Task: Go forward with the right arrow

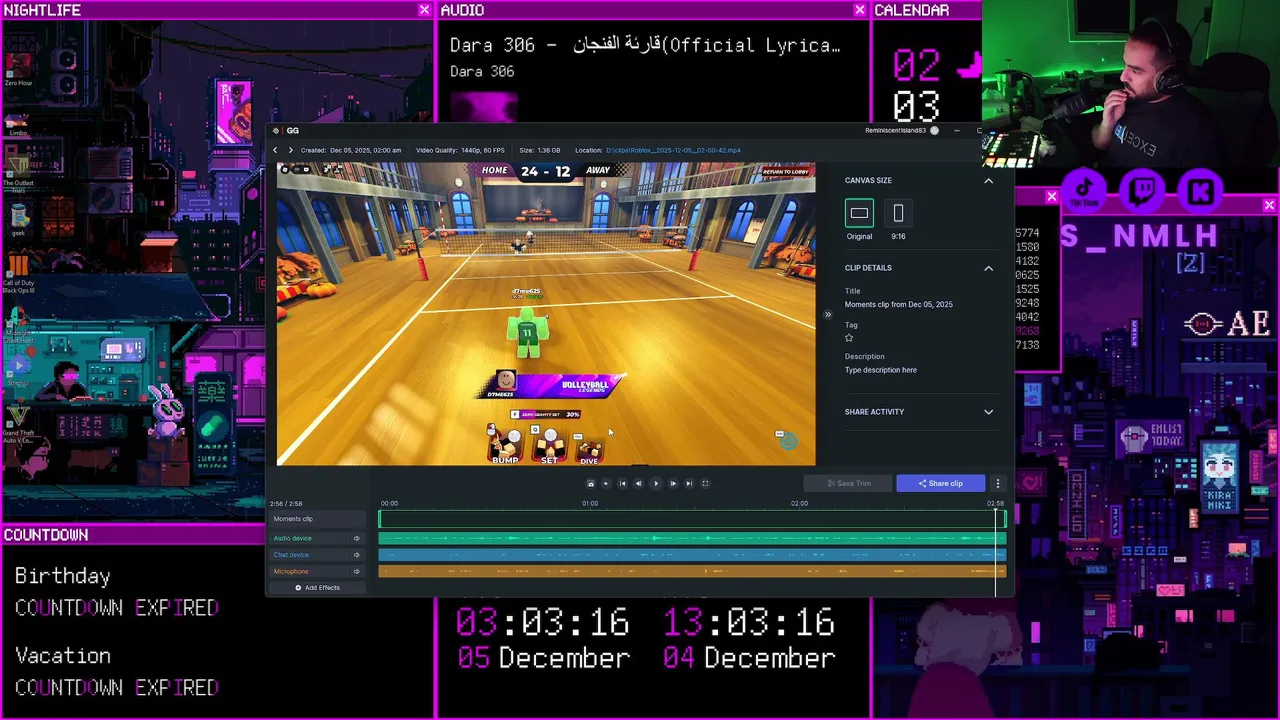Action: tap(290, 150)
